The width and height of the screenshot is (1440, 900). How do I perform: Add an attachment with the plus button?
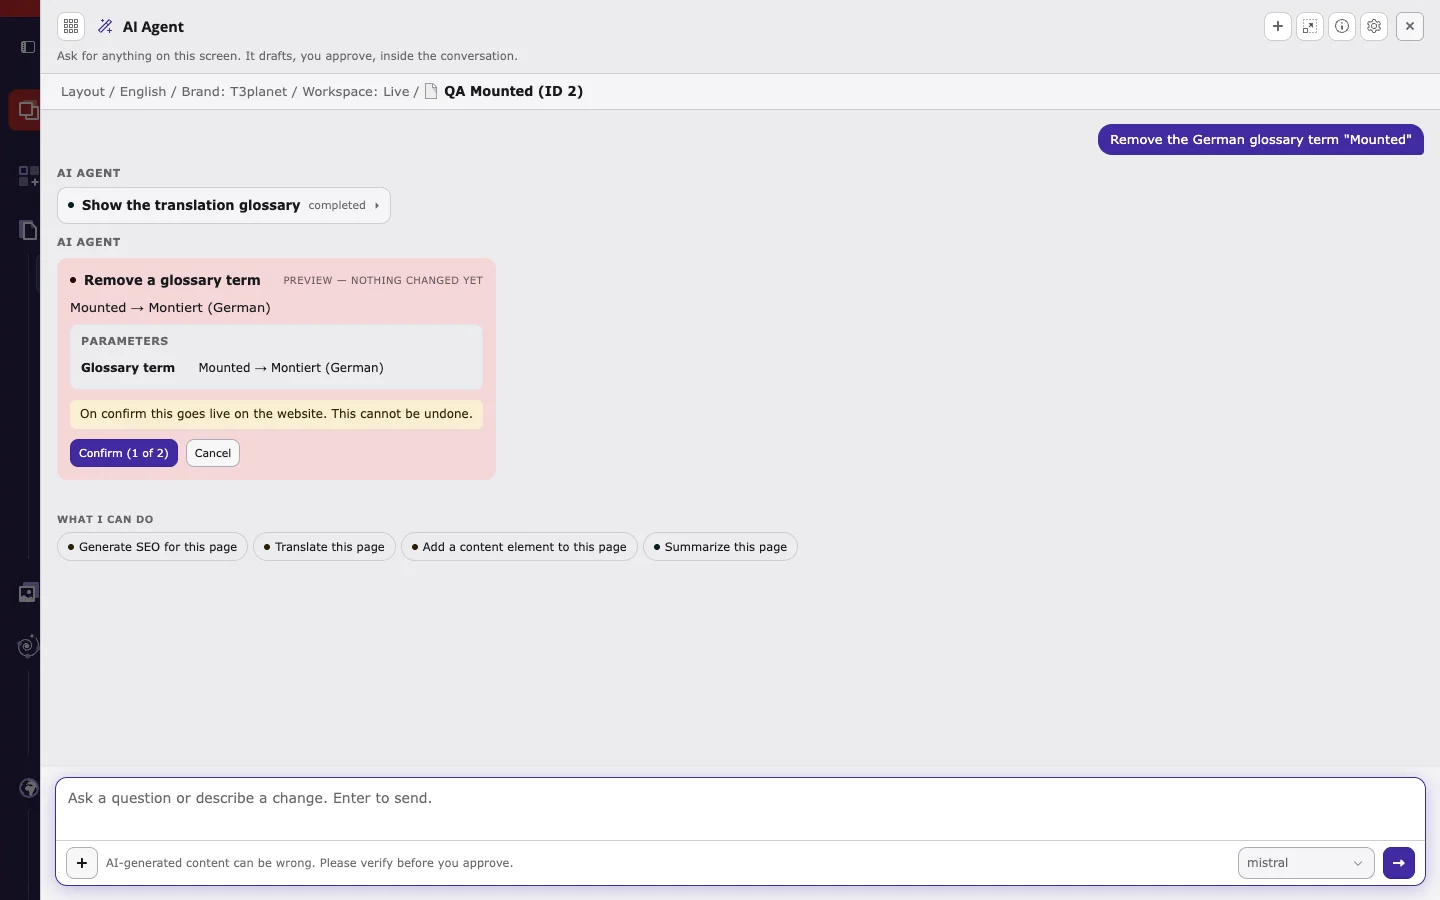pyautogui.click(x=82, y=863)
